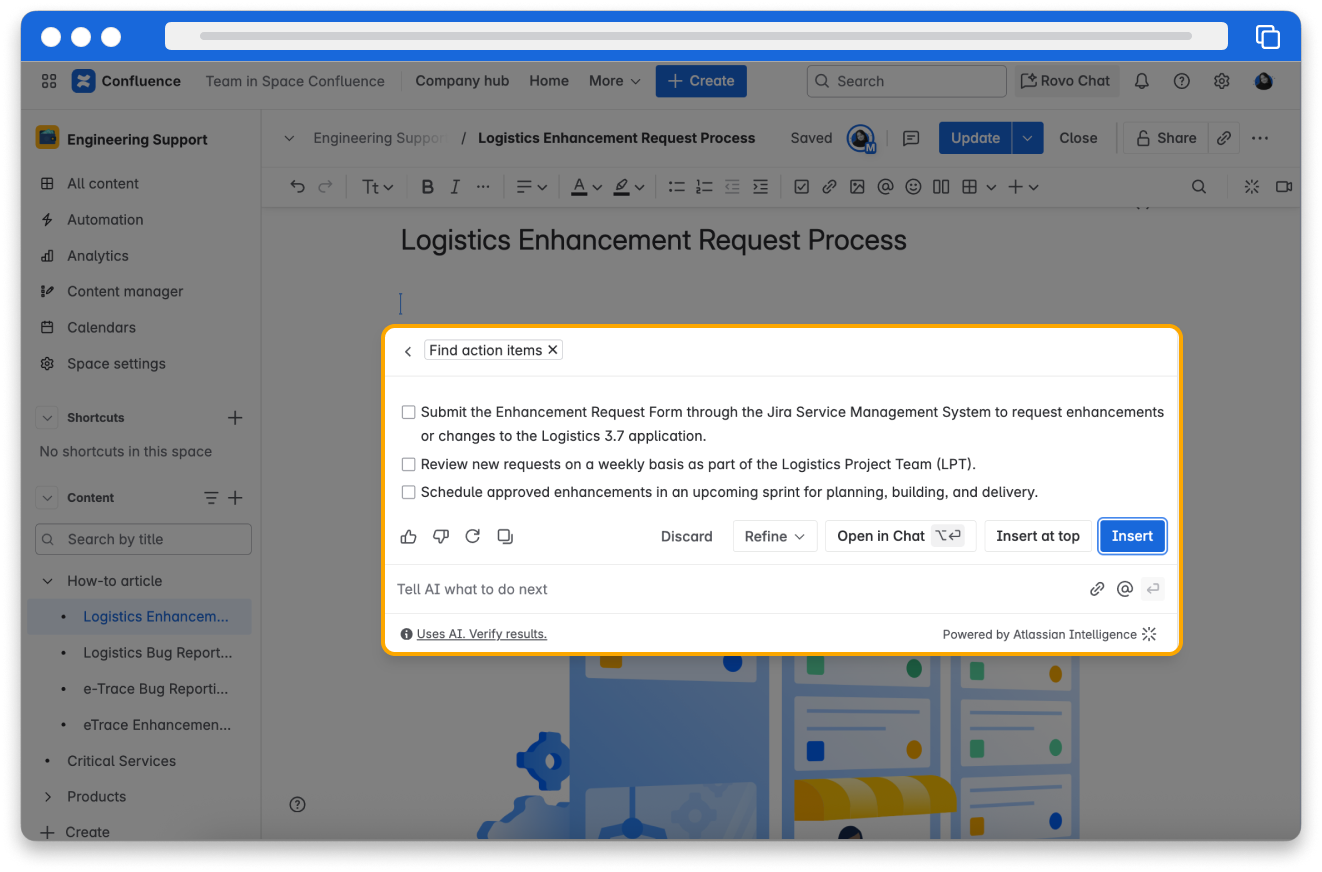The height and width of the screenshot is (872, 1322).
Task: Open the More menu in top navigation
Action: 614,81
